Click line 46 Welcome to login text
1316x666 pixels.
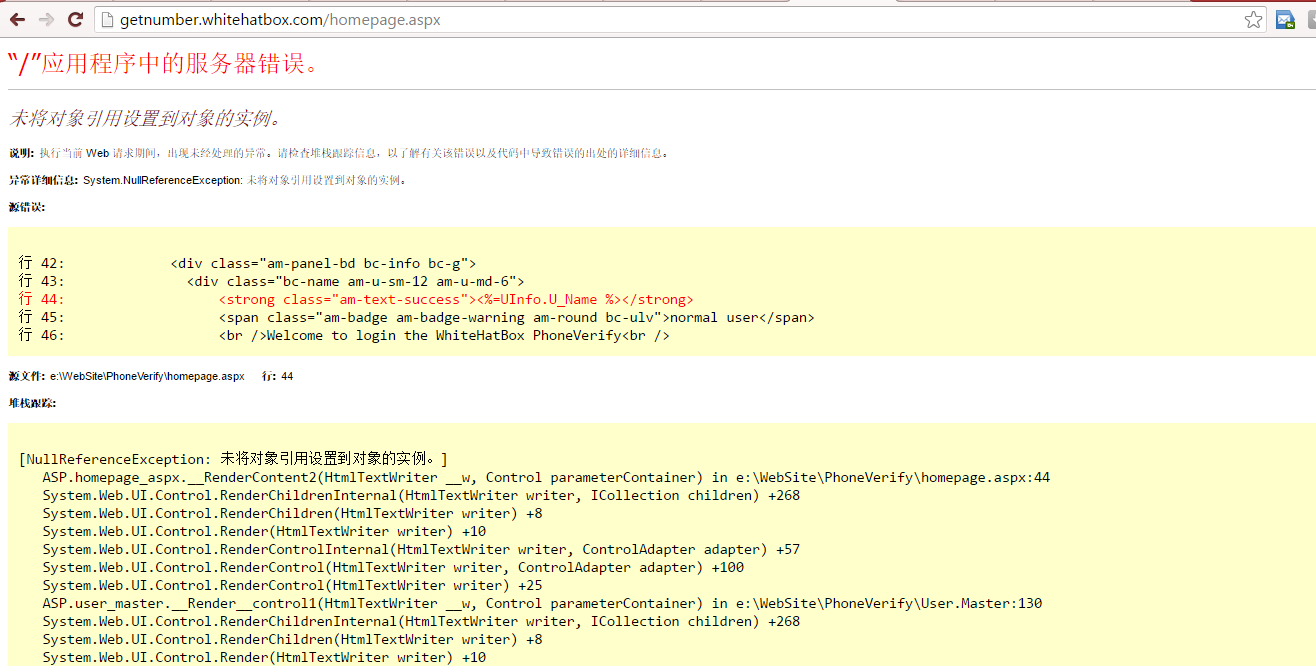pos(444,335)
